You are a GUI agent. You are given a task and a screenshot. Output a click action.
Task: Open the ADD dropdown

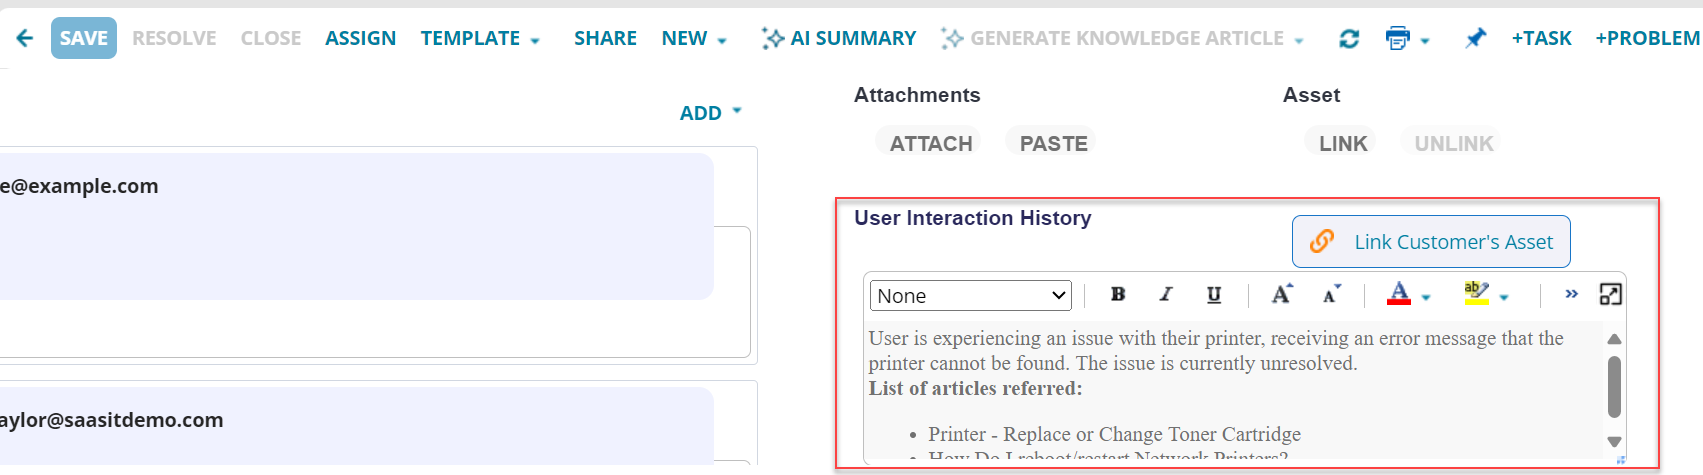pyautogui.click(x=710, y=113)
